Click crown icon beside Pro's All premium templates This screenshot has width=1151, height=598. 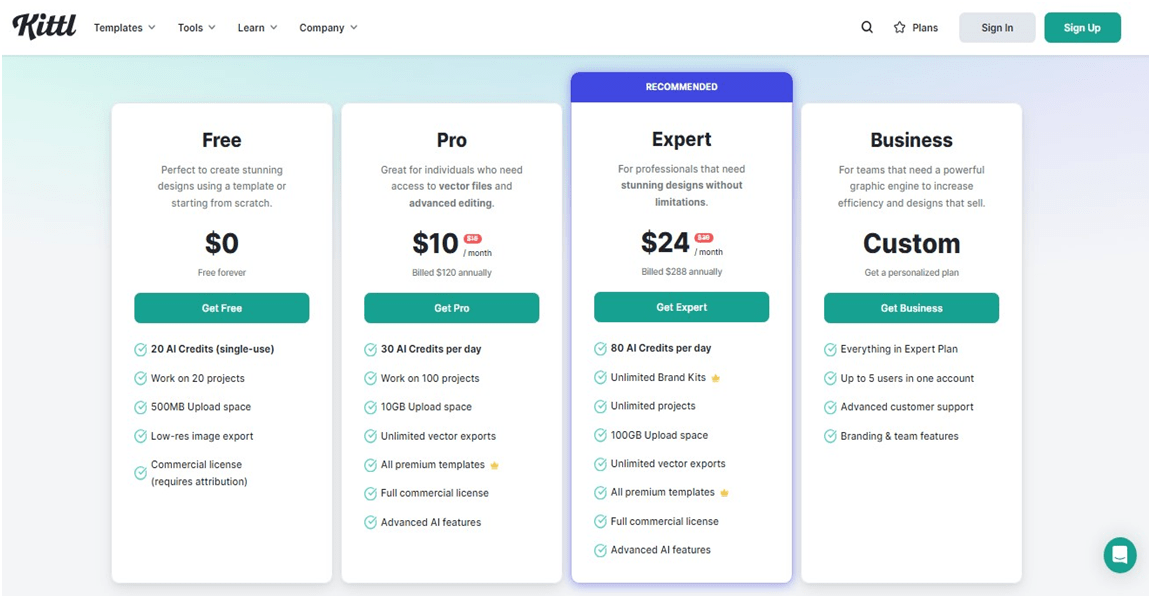(x=494, y=465)
